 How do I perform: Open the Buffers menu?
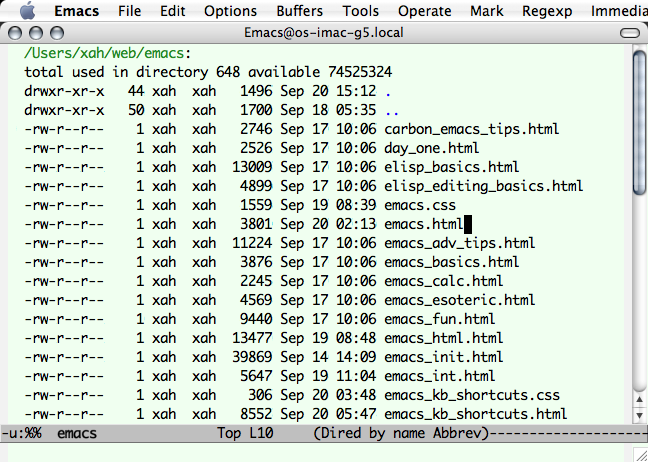[300, 11]
